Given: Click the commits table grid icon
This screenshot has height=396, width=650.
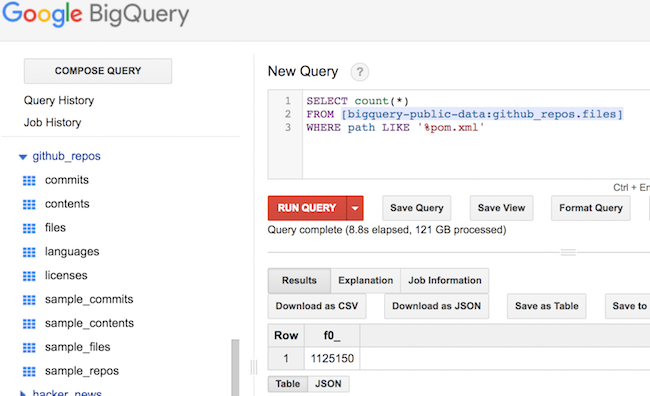Looking at the screenshot, I should click(29, 180).
